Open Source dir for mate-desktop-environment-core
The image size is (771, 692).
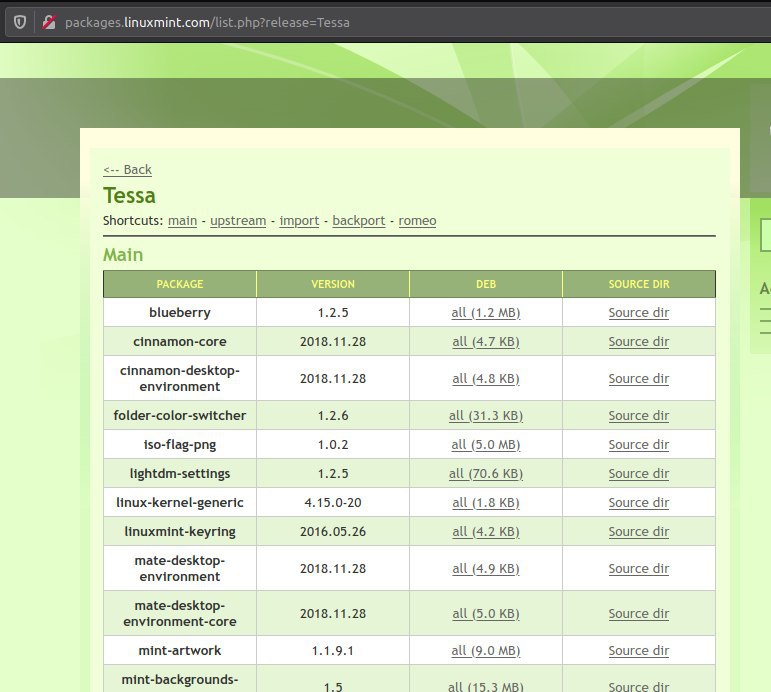point(638,613)
